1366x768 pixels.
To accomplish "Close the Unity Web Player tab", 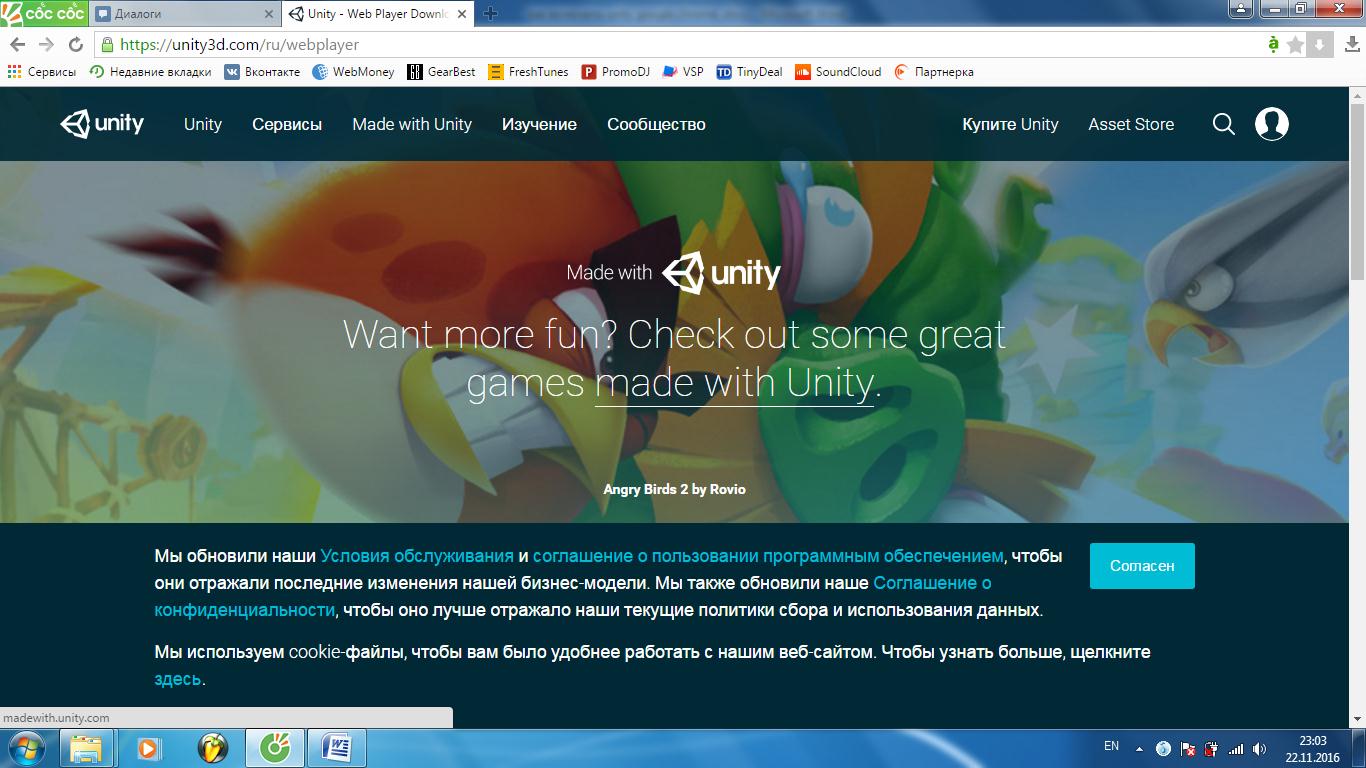I will [x=463, y=14].
